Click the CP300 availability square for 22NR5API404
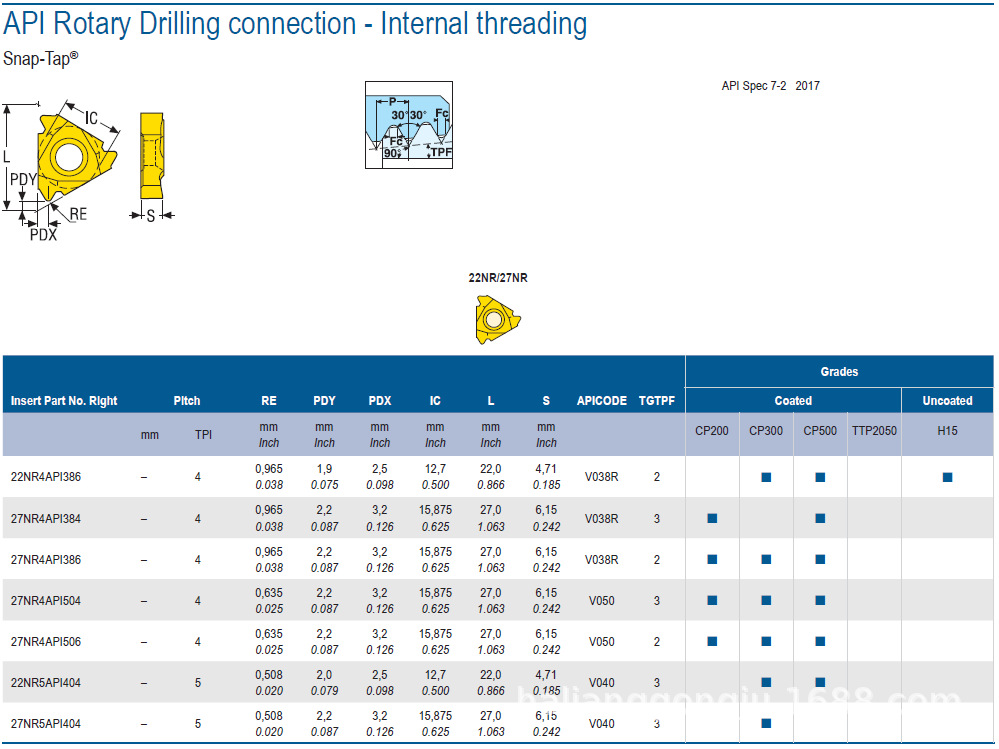The width and height of the screenshot is (999, 749). [766, 682]
